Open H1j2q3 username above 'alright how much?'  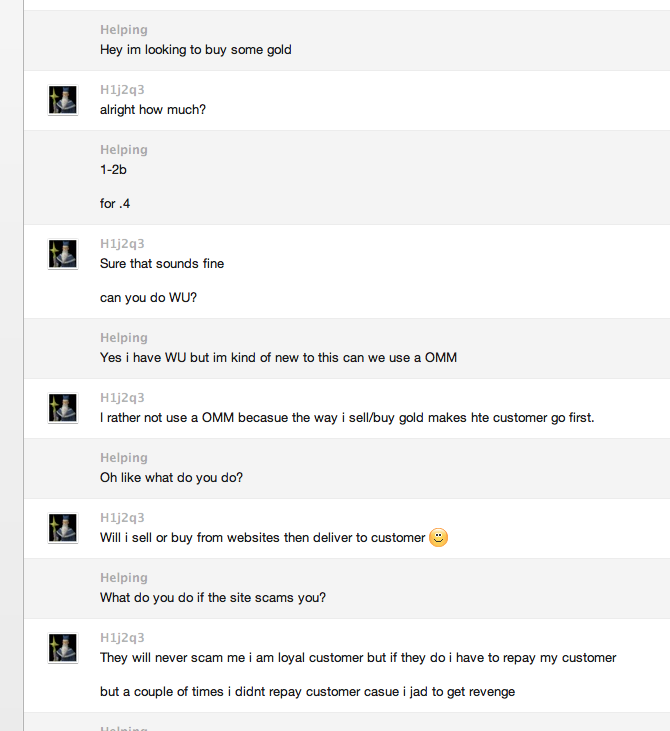[x=122, y=90]
